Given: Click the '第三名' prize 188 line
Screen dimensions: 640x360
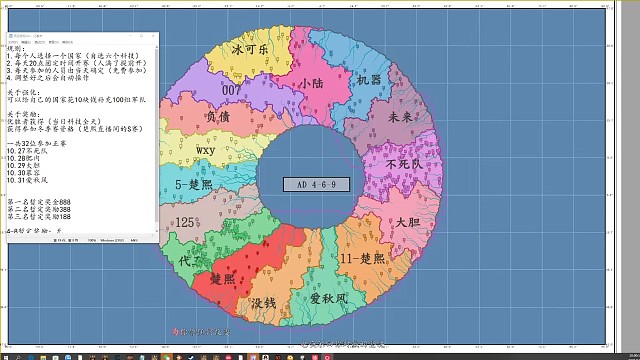Looking at the screenshot, I should coord(39,217).
